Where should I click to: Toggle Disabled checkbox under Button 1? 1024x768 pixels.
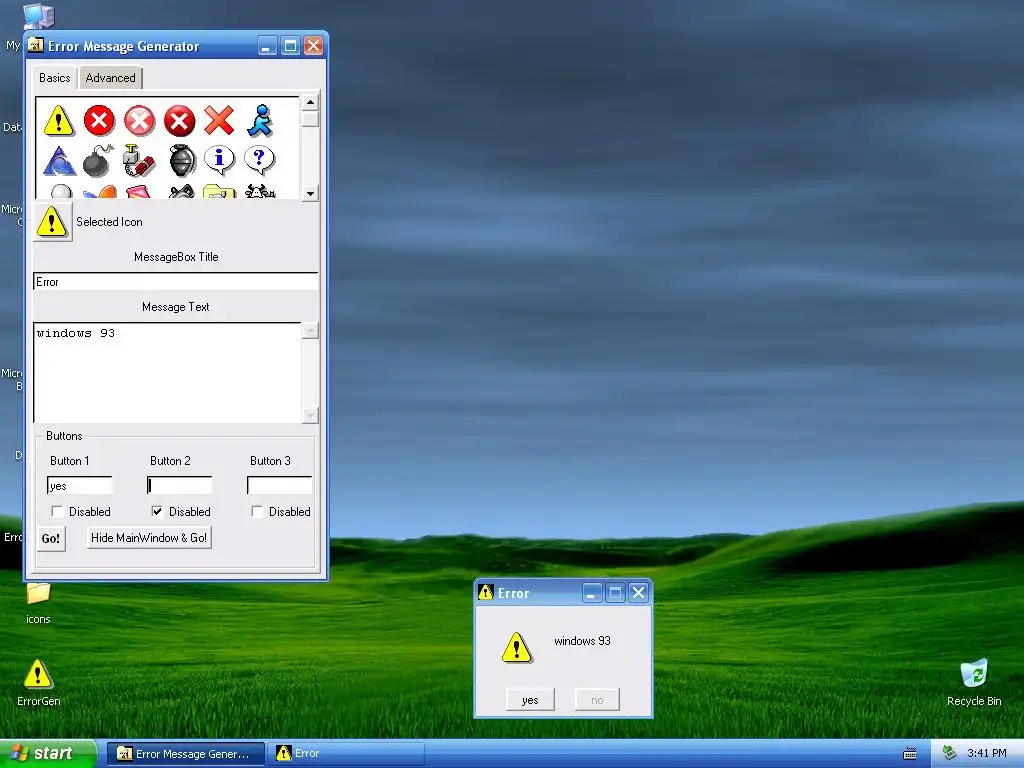pyautogui.click(x=57, y=511)
